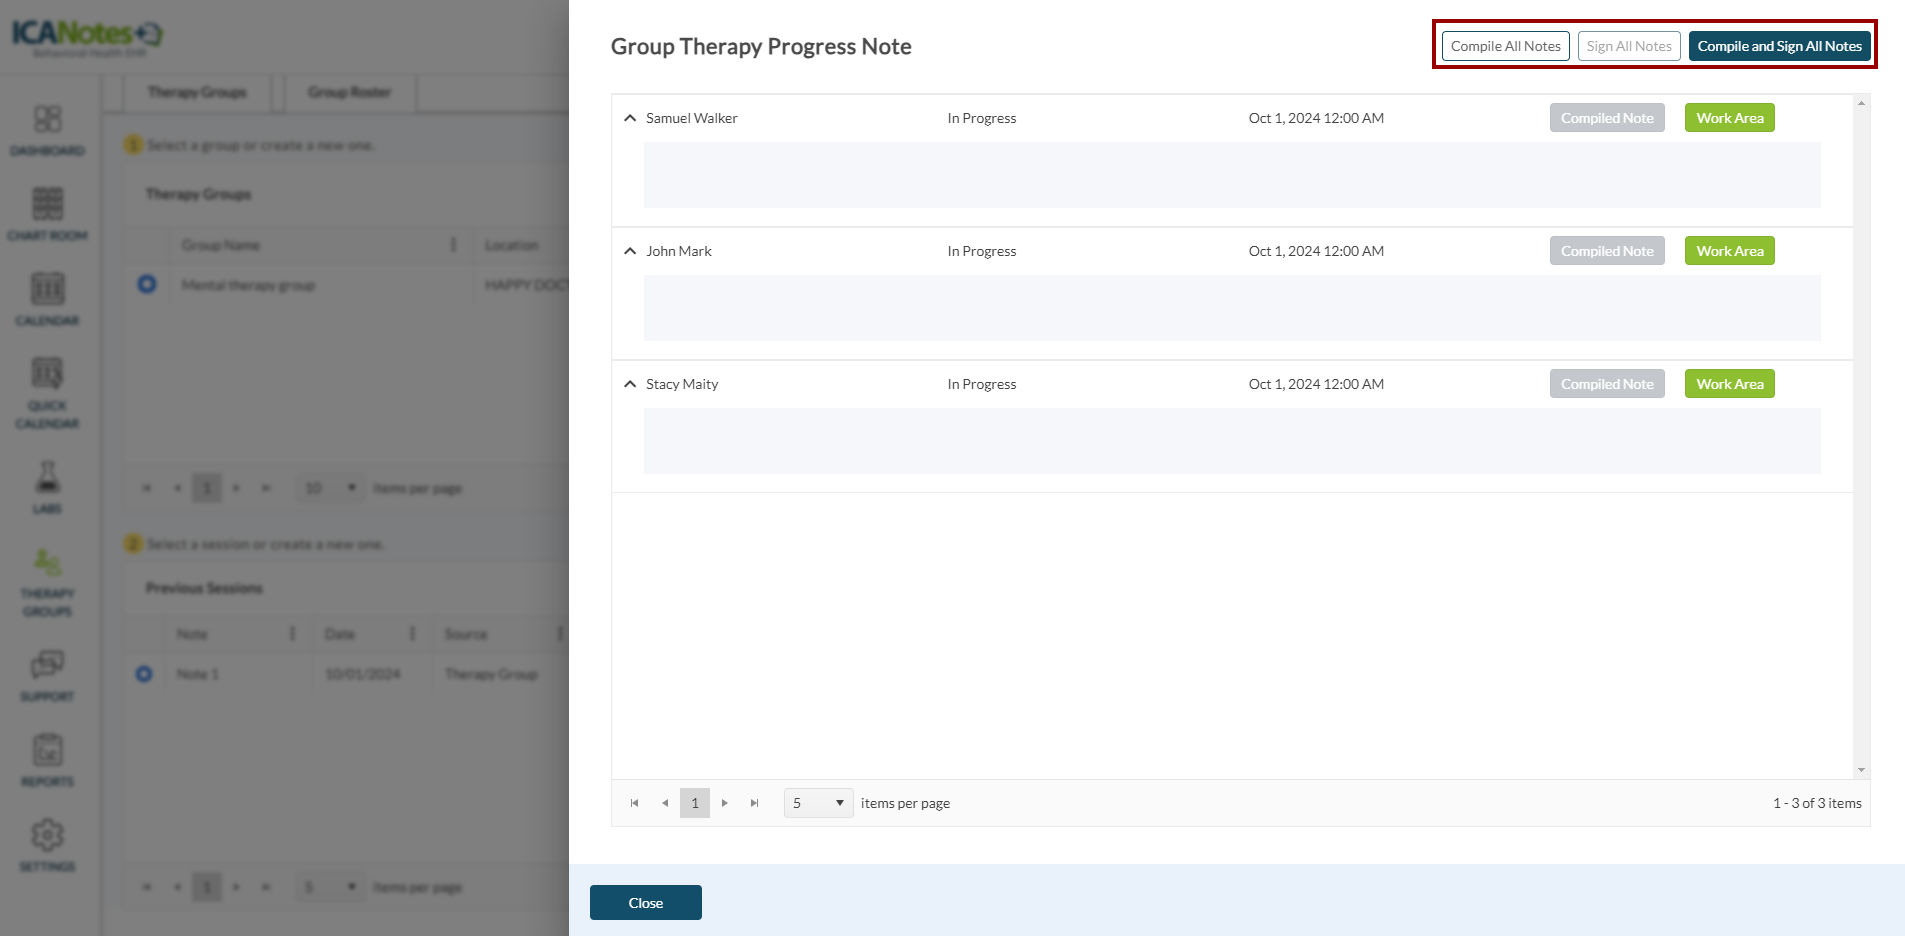This screenshot has width=1905, height=936.
Task: Open Work Area for Stacy Maity
Action: coord(1729,384)
